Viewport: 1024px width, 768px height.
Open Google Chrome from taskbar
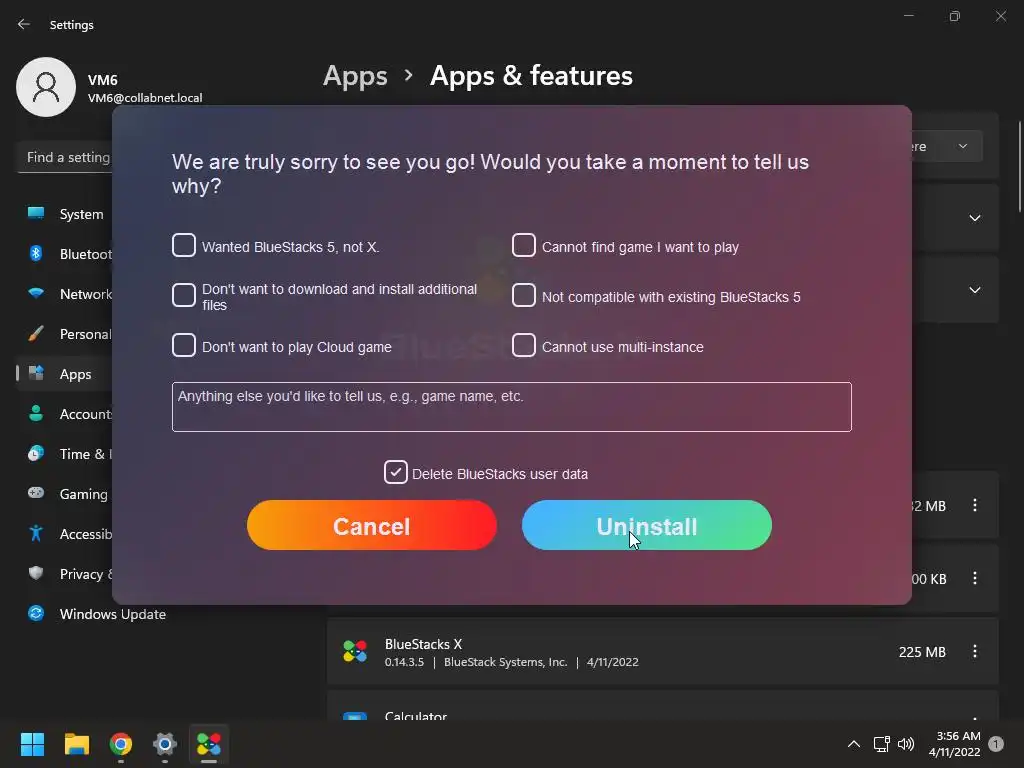pos(121,744)
